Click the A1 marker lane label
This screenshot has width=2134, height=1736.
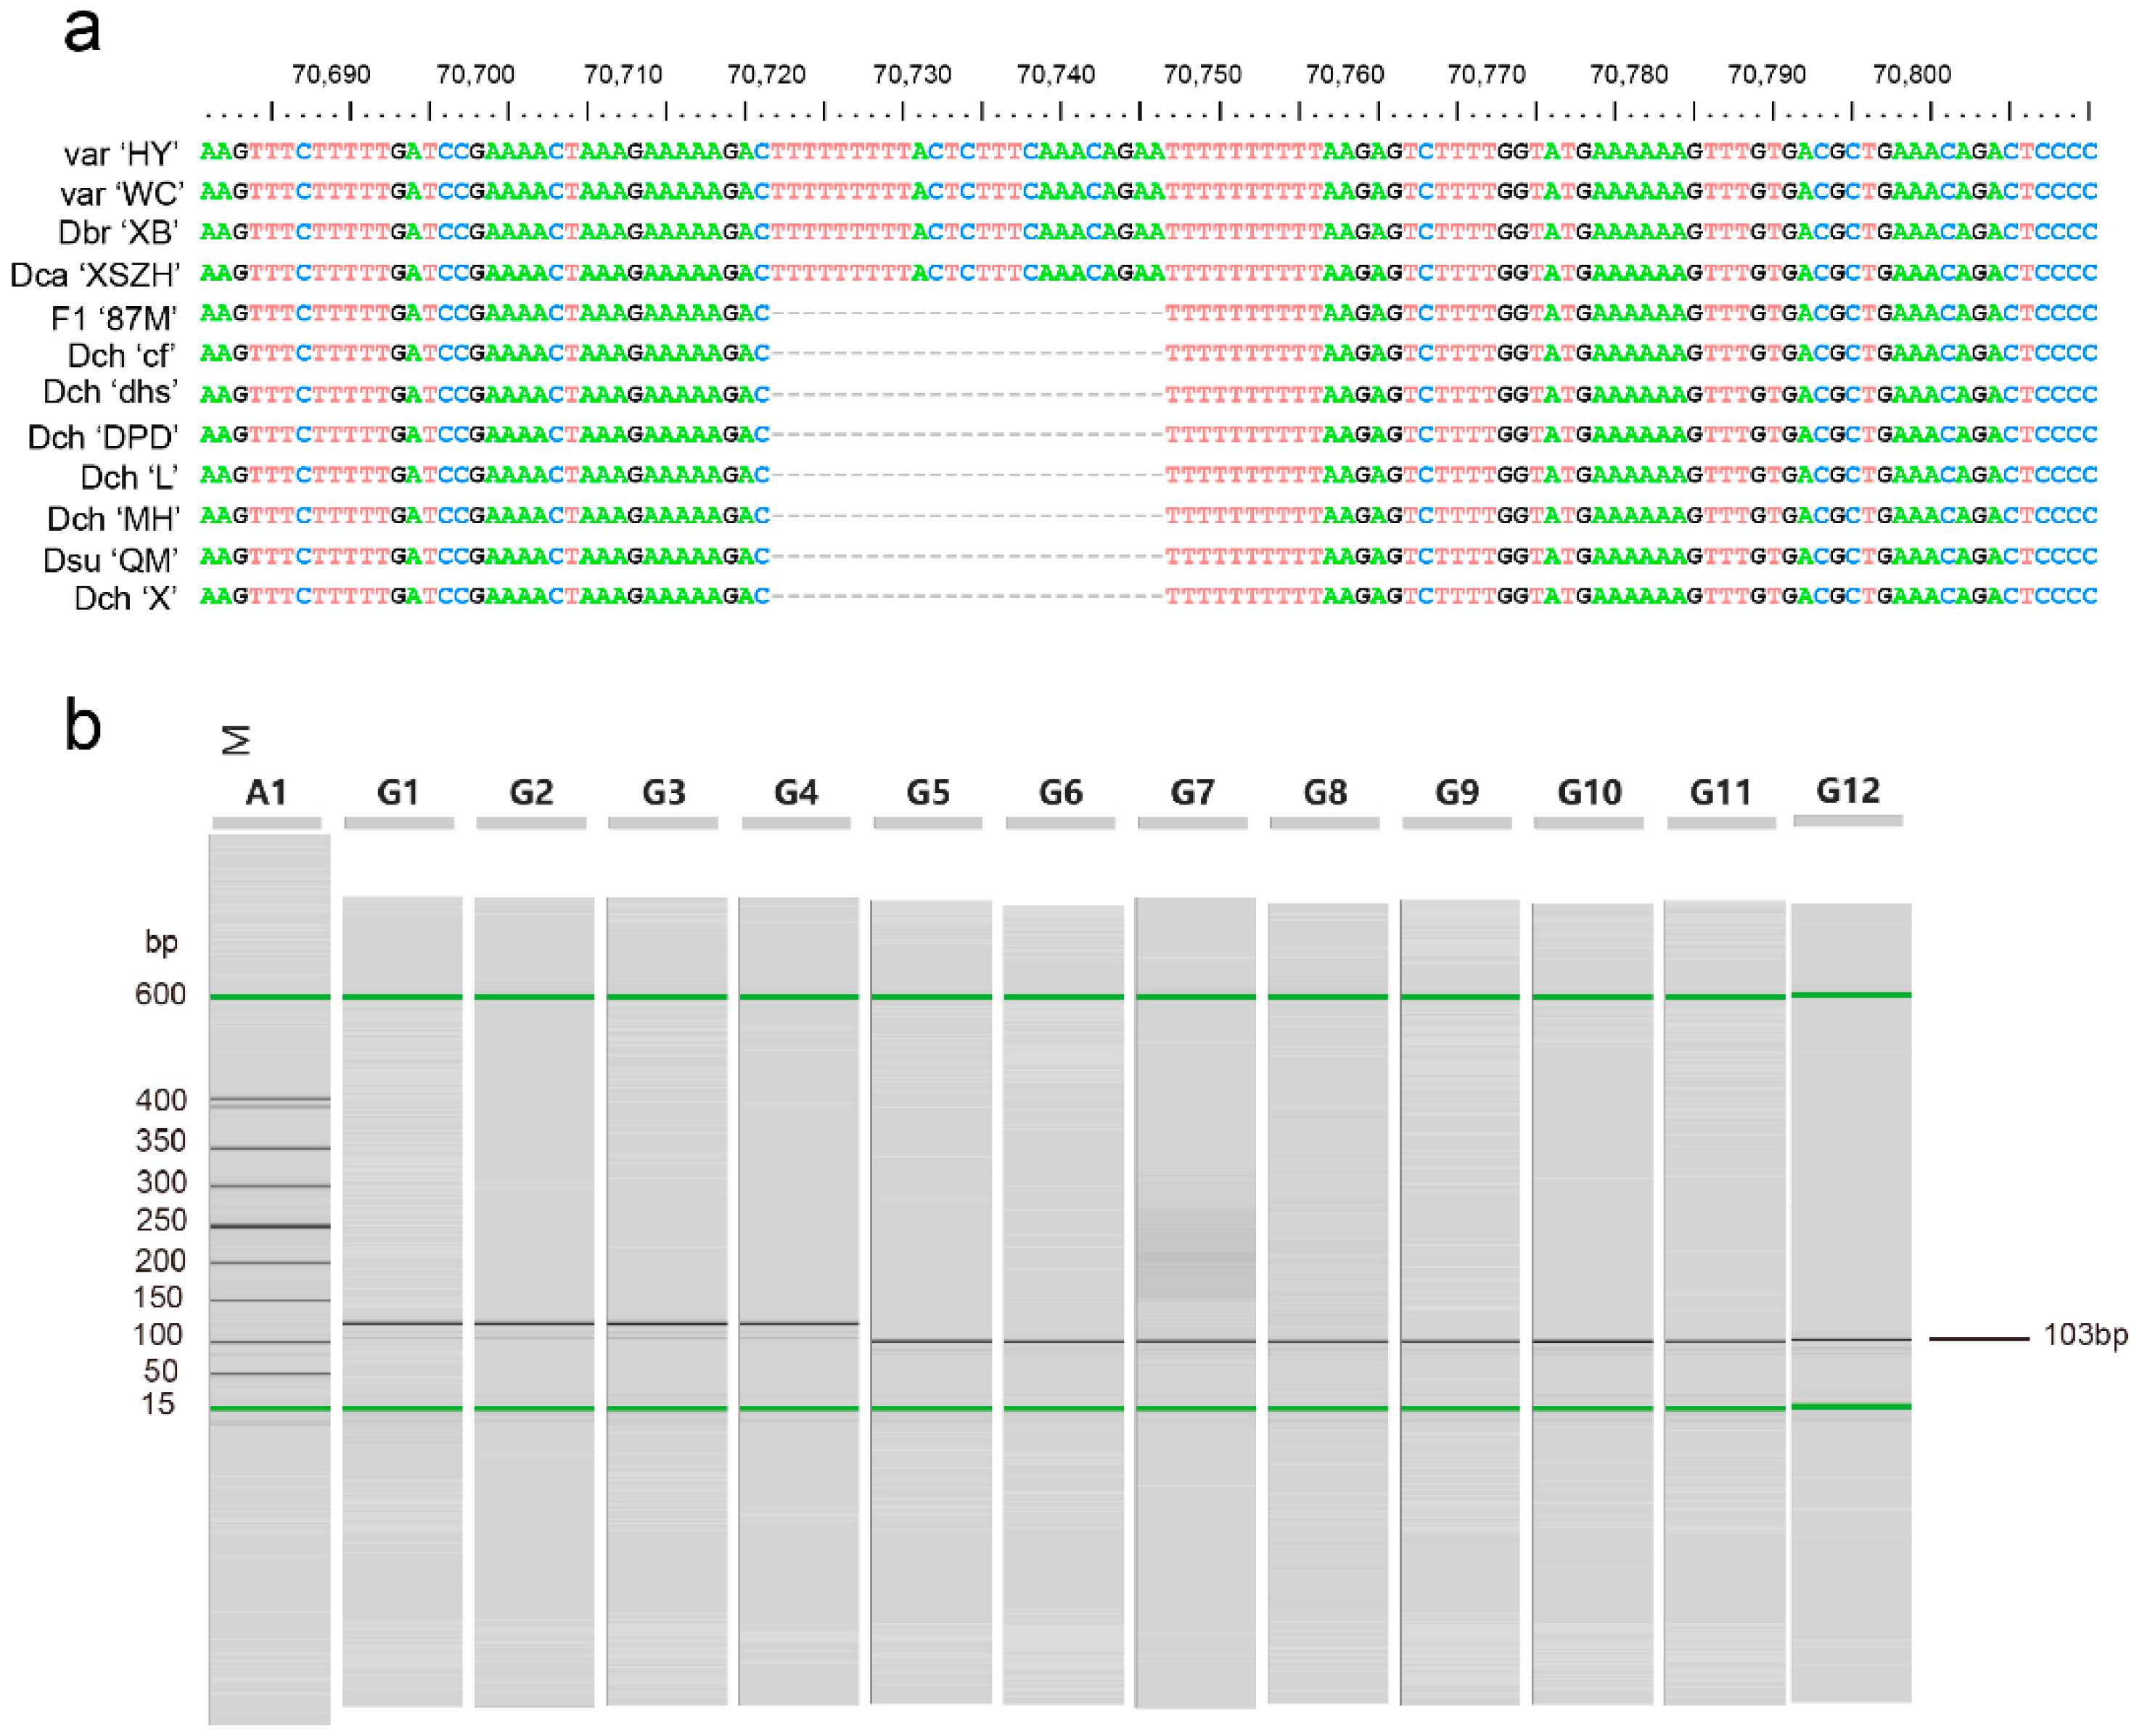266,793
